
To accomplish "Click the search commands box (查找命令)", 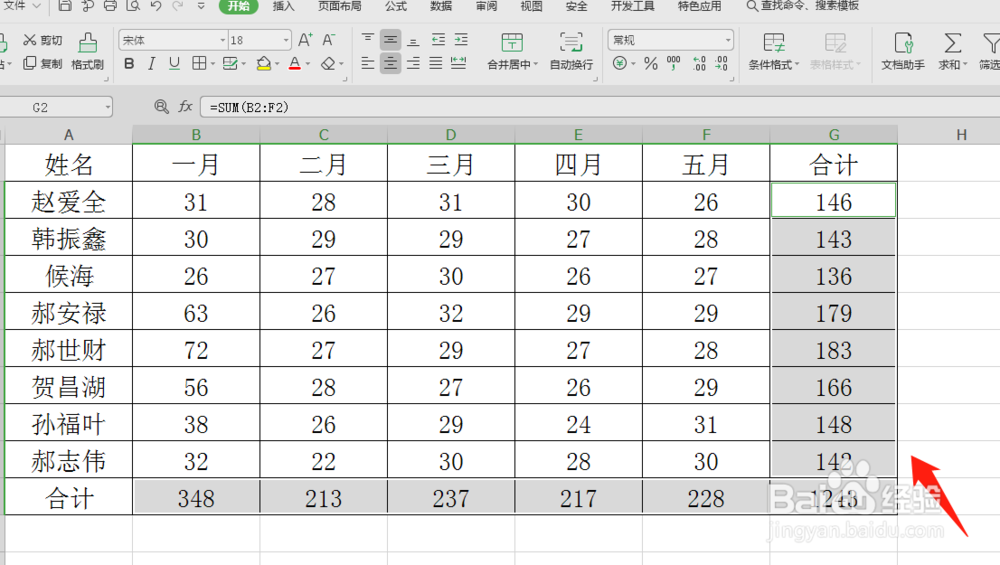I will click(x=802, y=6).
